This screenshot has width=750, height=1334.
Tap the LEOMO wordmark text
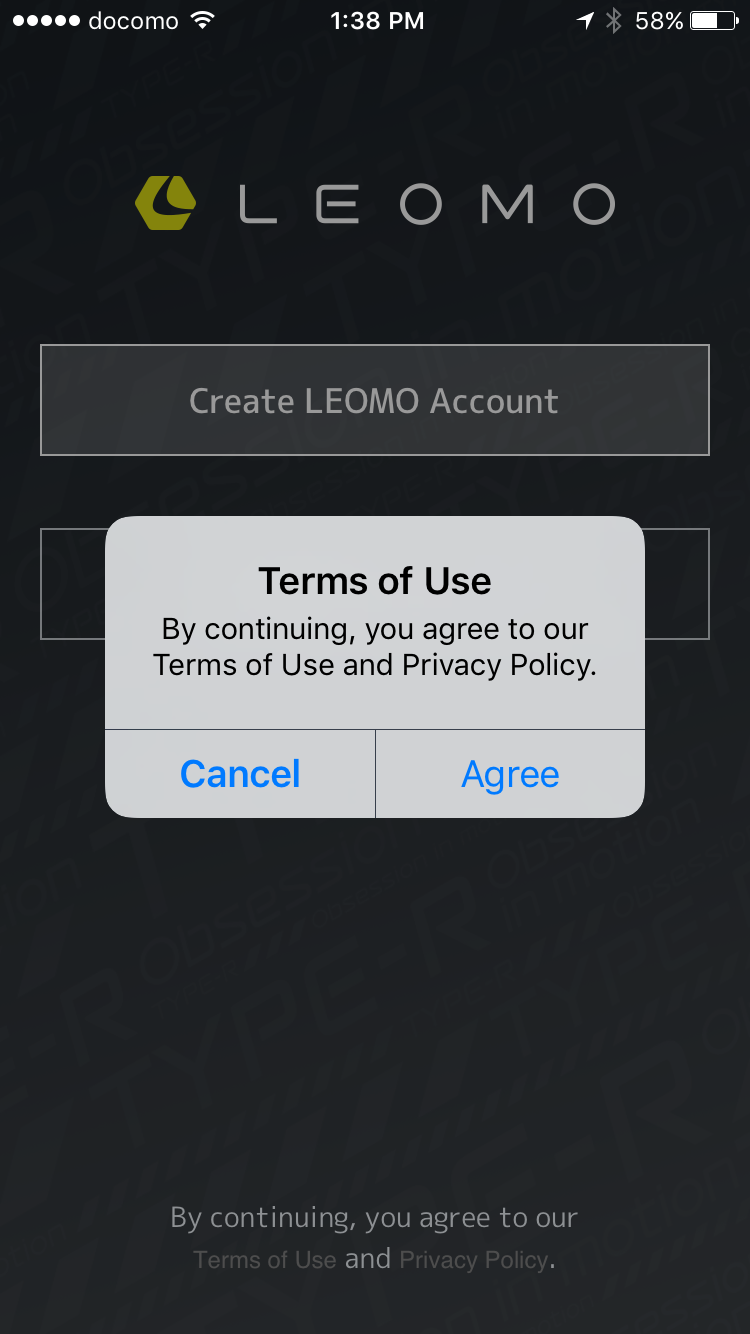coord(426,204)
